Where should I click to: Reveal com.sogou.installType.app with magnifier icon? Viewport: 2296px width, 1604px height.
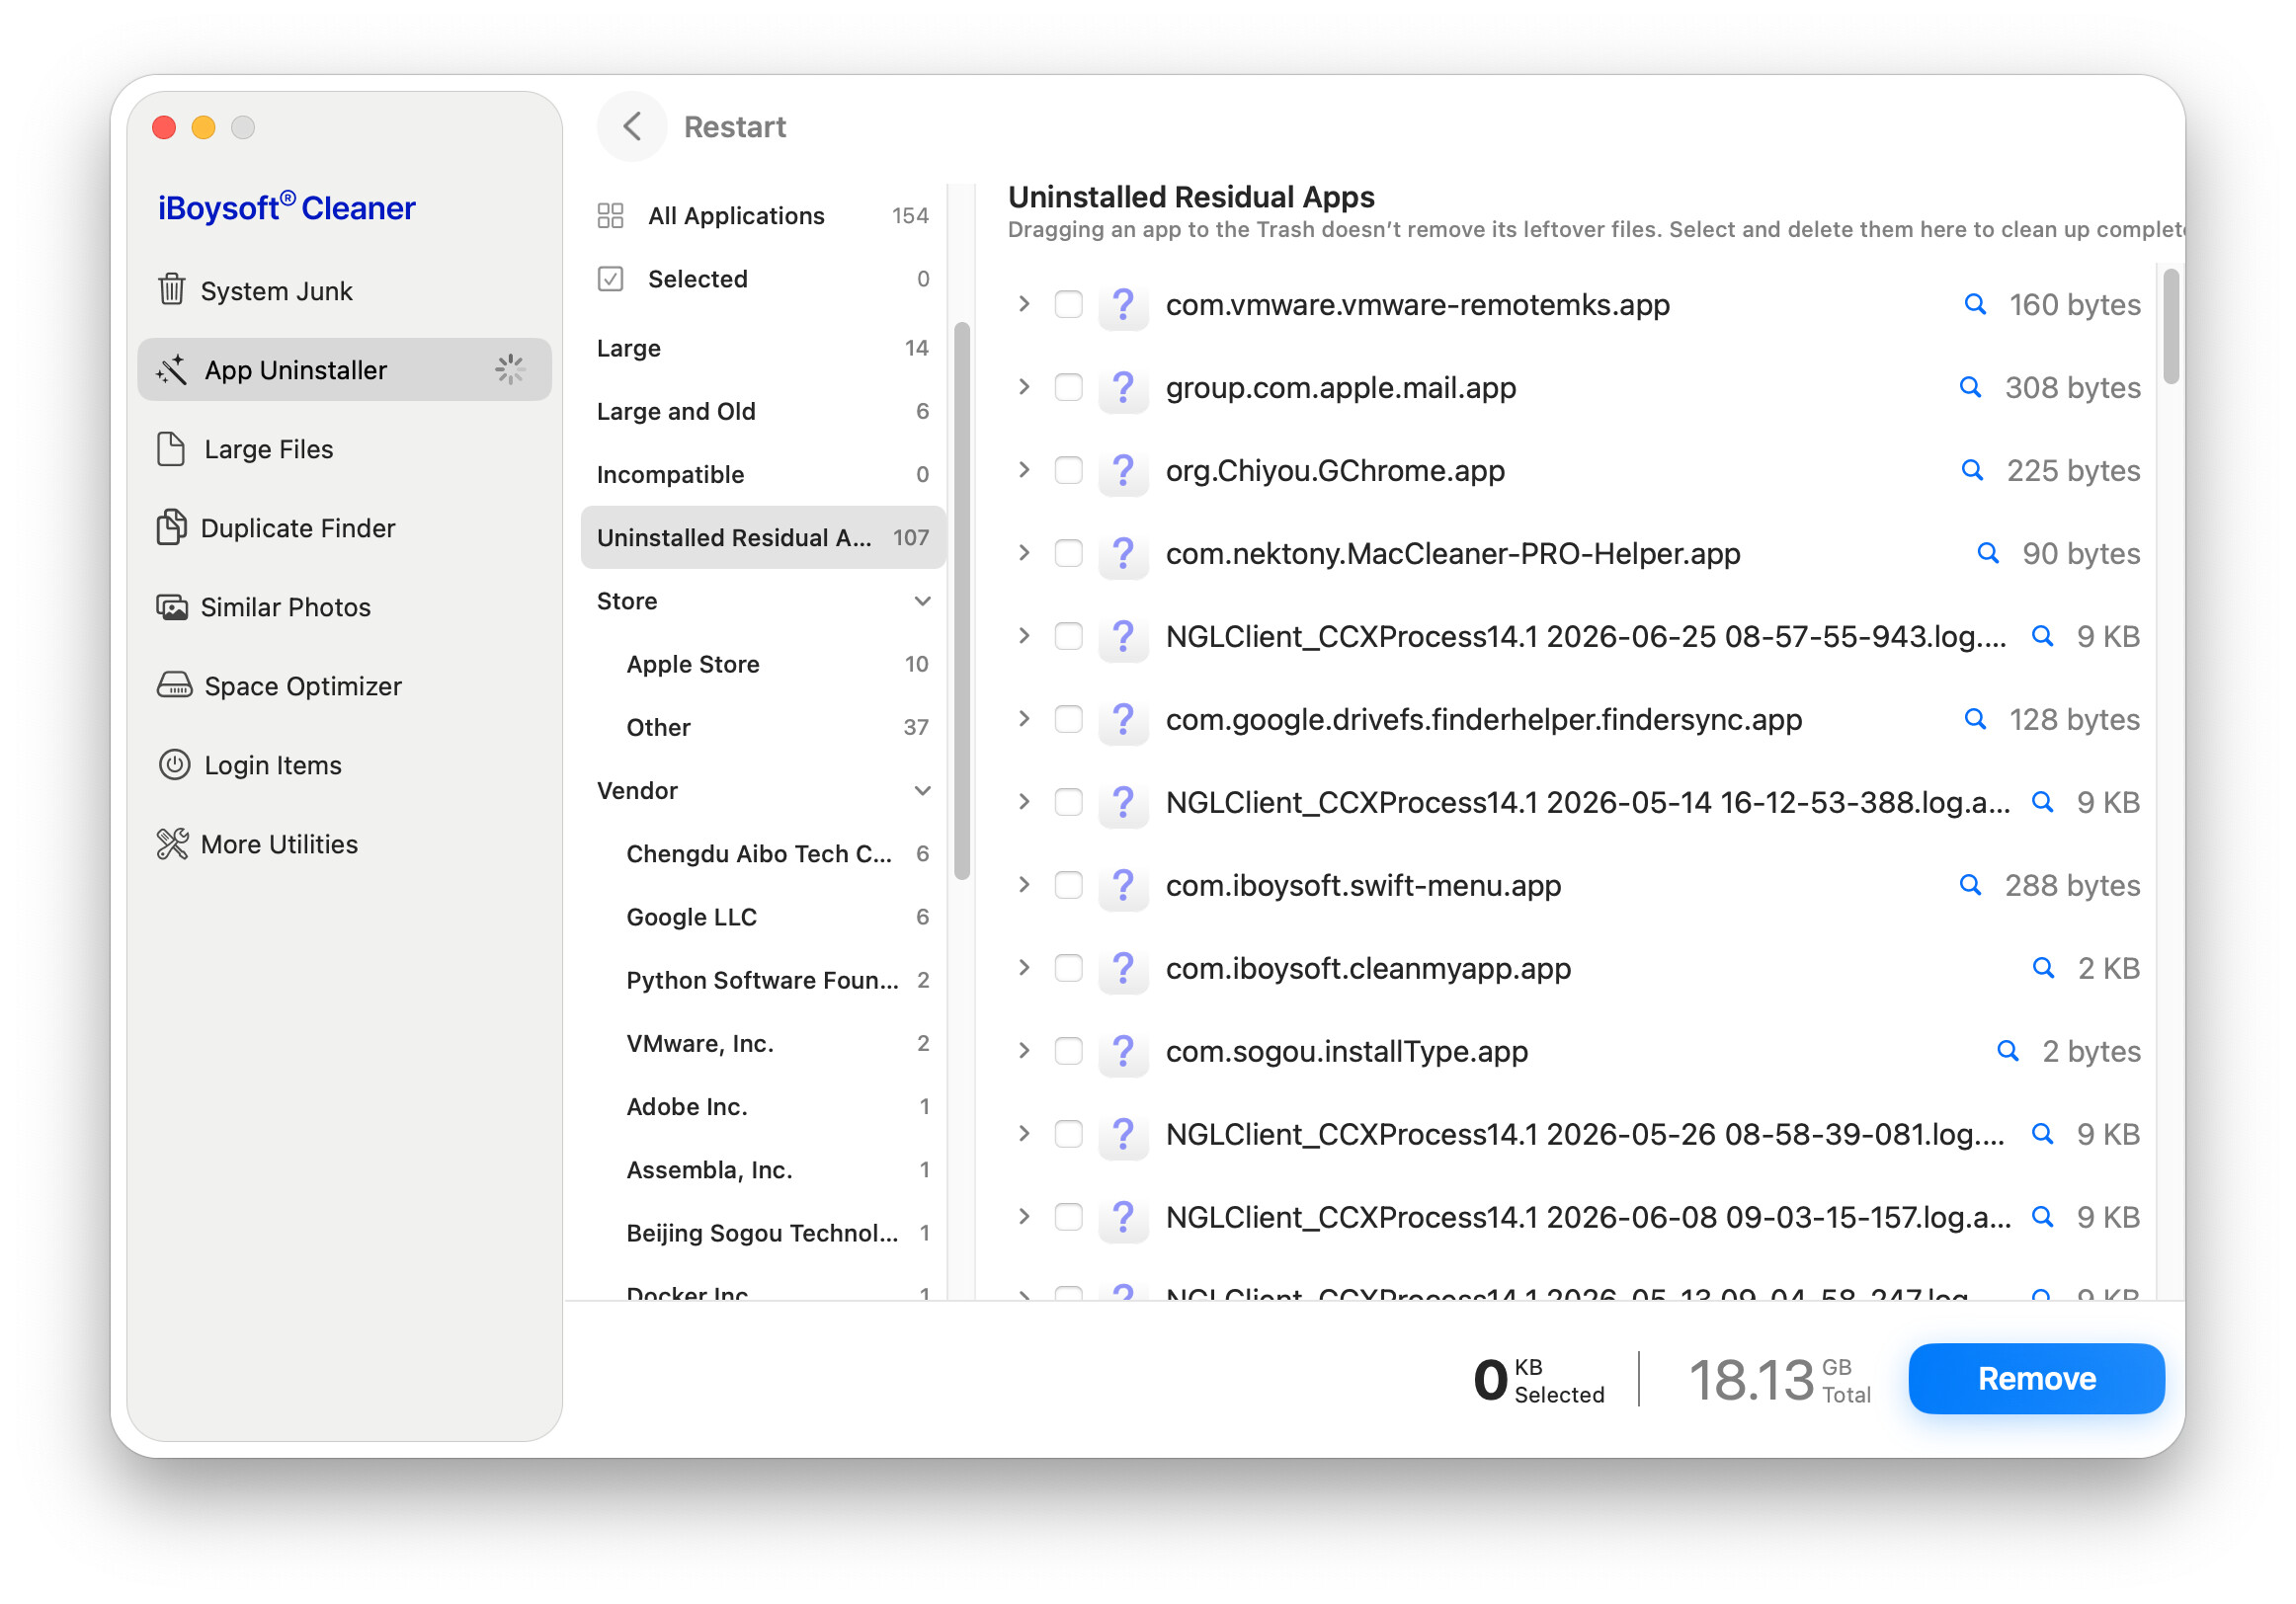click(2007, 1051)
